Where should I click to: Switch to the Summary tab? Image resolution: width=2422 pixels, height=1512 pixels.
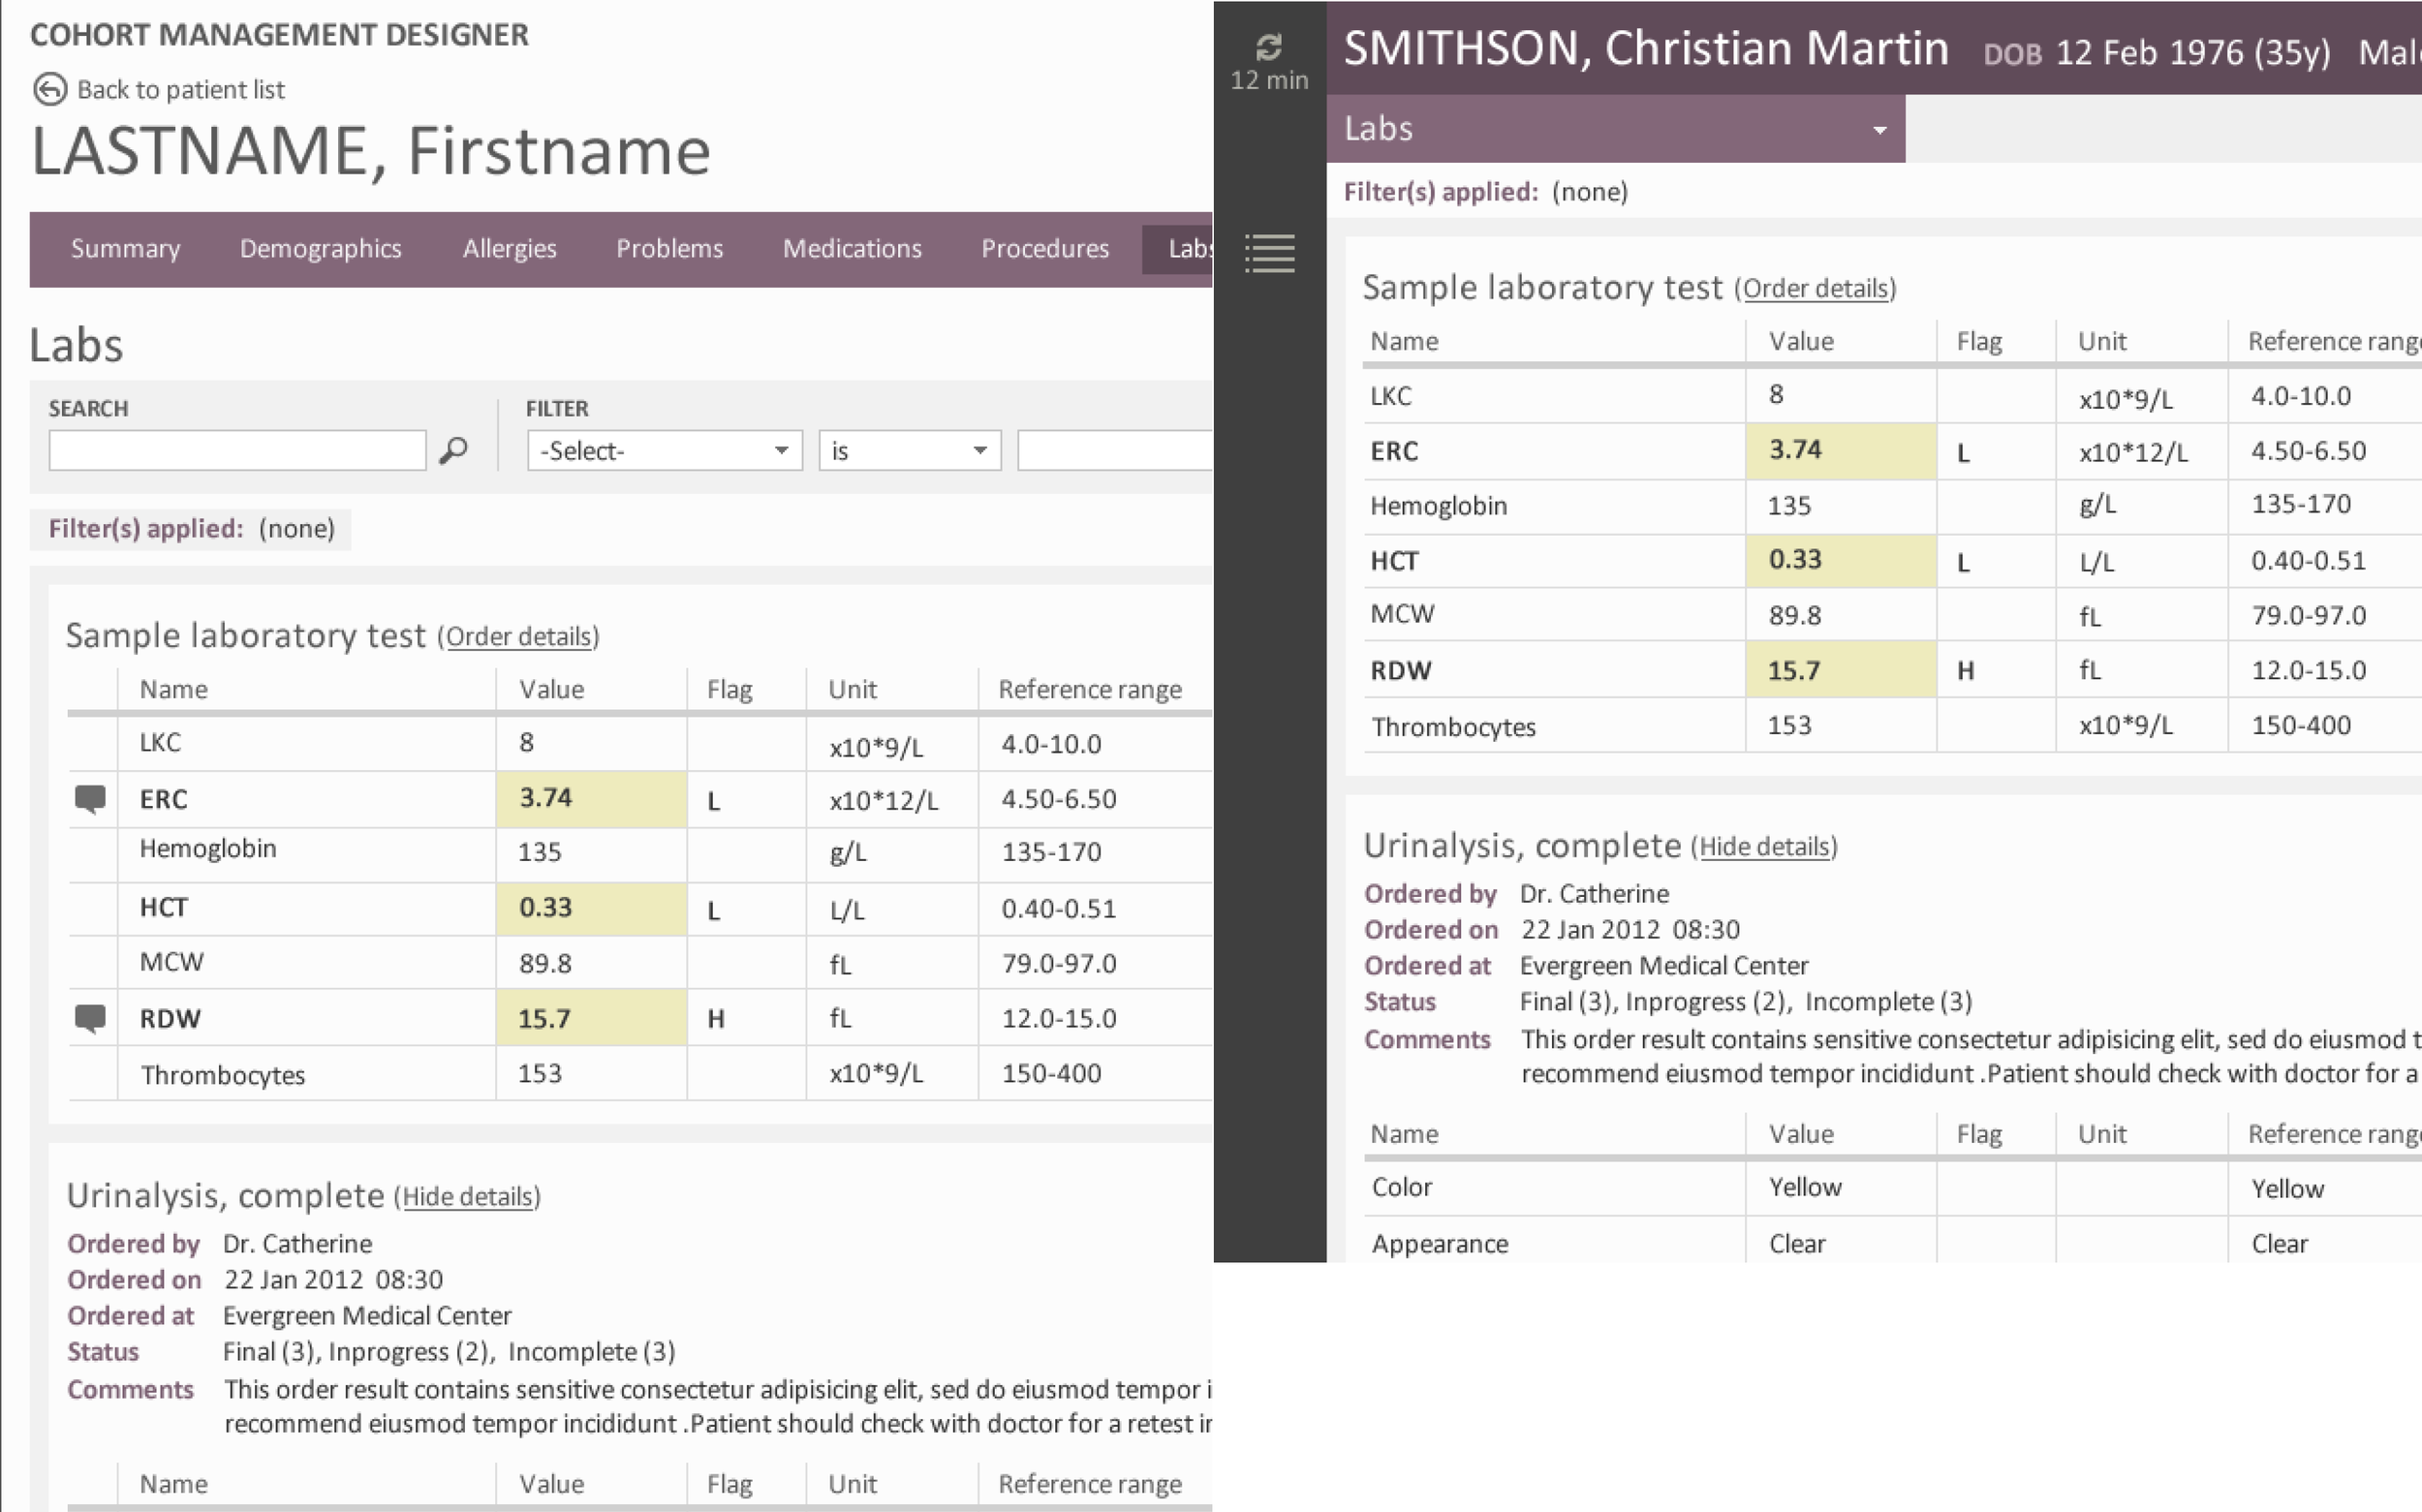pyautogui.click(x=126, y=249)
